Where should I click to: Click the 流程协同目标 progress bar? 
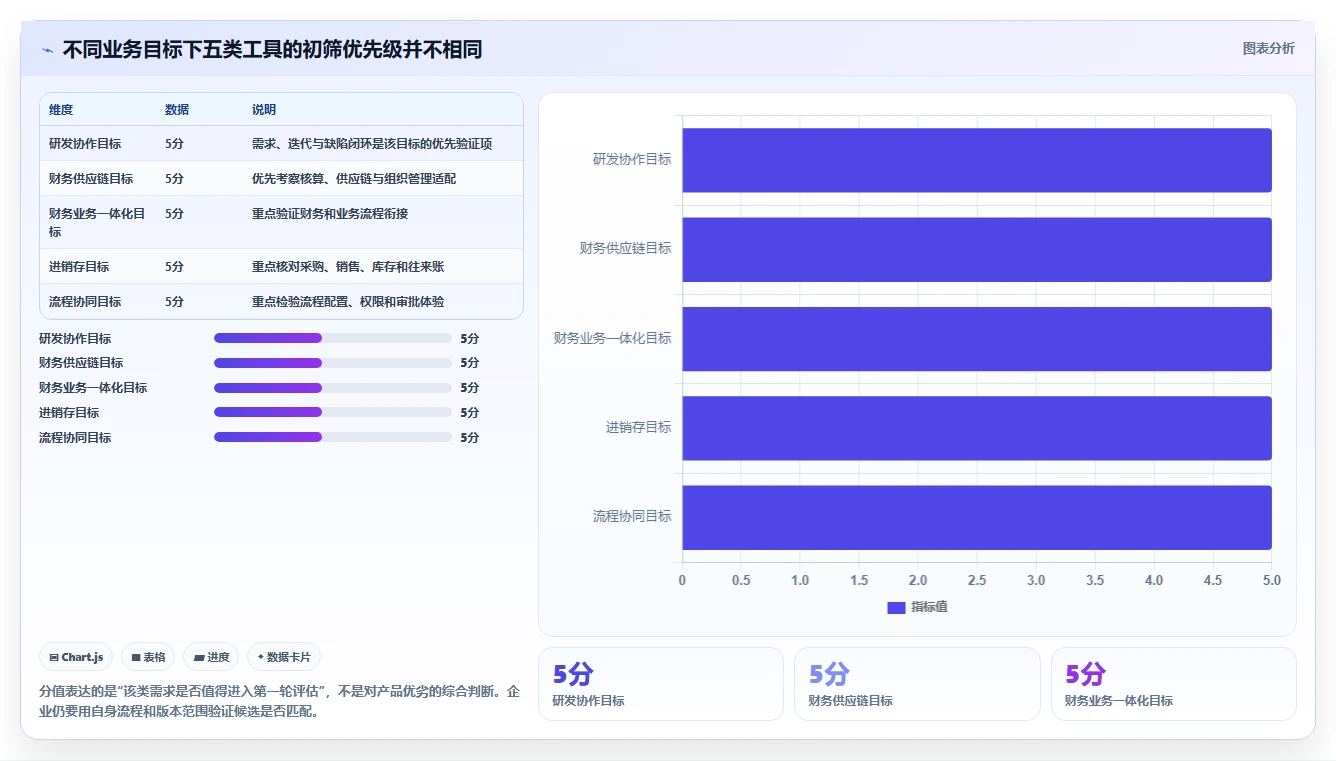333,437
